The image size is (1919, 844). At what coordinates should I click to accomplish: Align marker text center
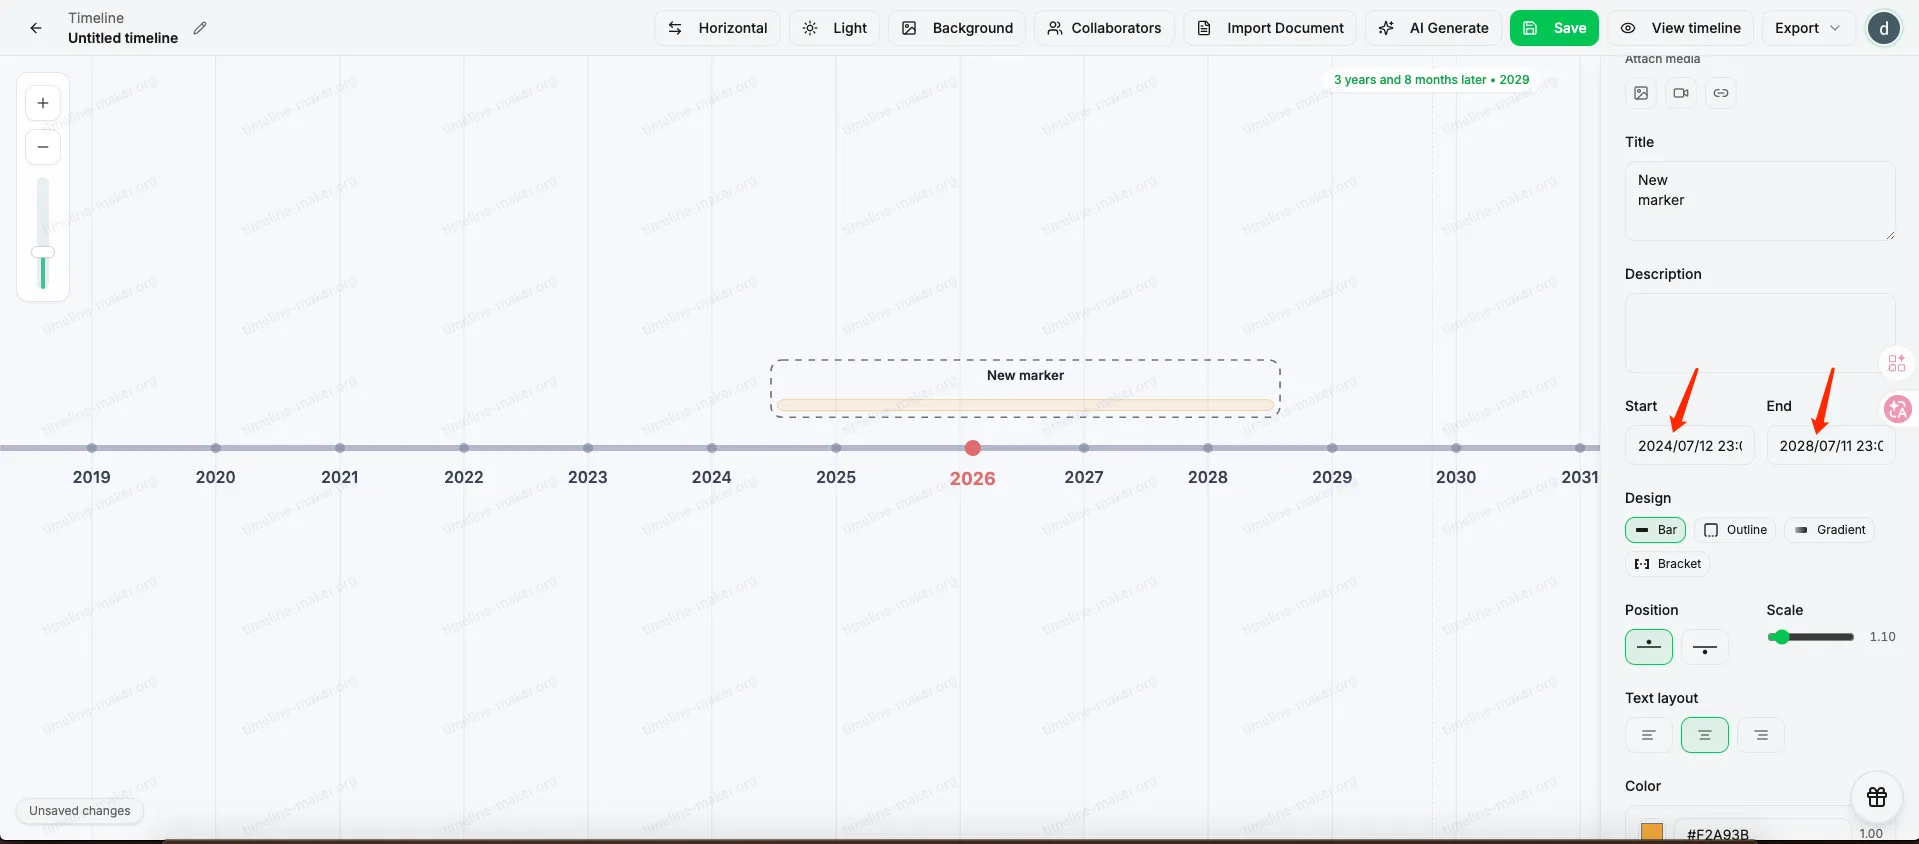click(1705, 735)
